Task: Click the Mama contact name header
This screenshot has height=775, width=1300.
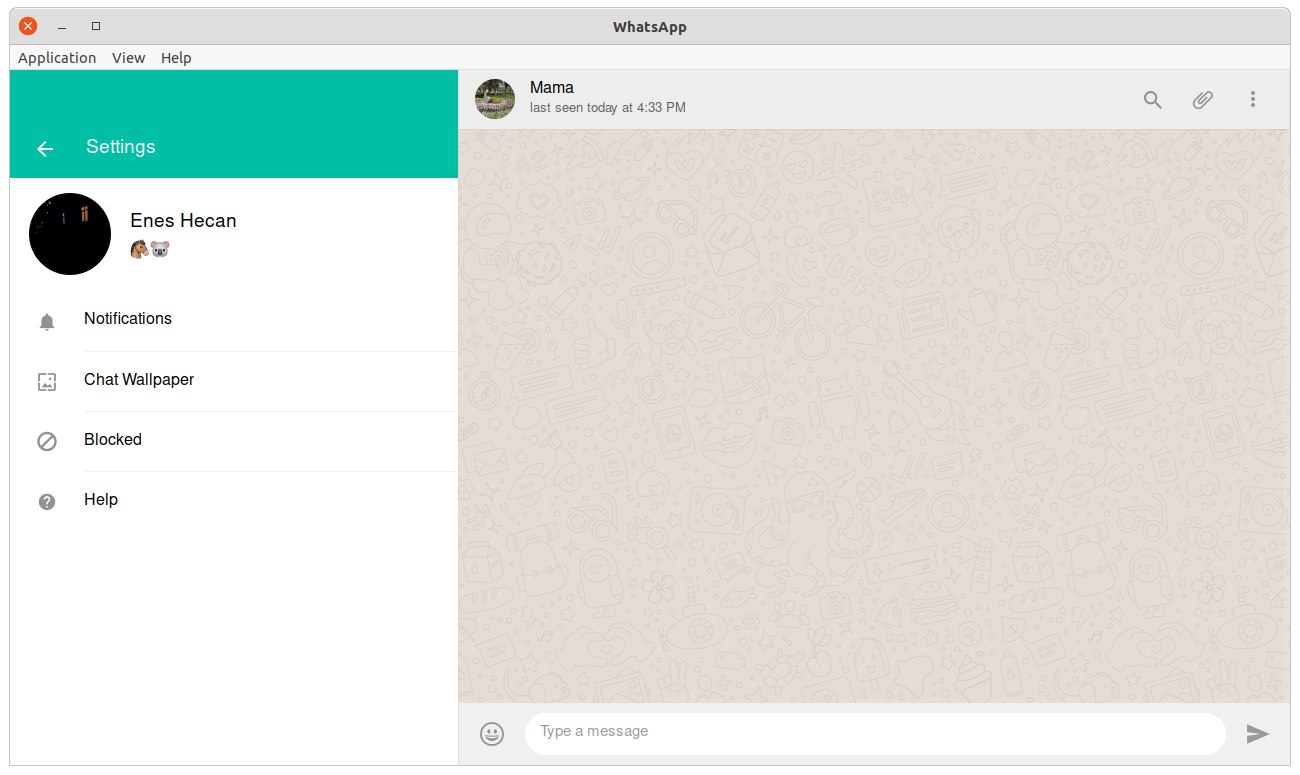Action: [552, 88]
